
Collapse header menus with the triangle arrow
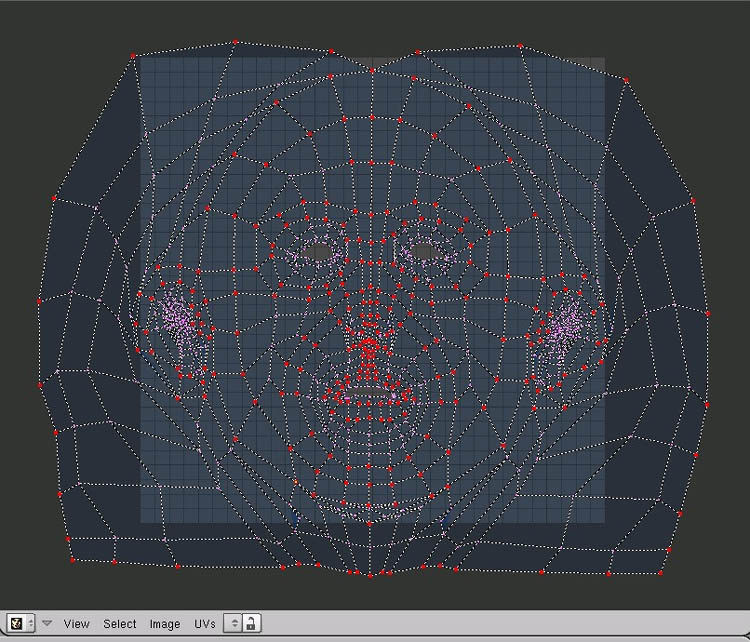pos(47,624)
